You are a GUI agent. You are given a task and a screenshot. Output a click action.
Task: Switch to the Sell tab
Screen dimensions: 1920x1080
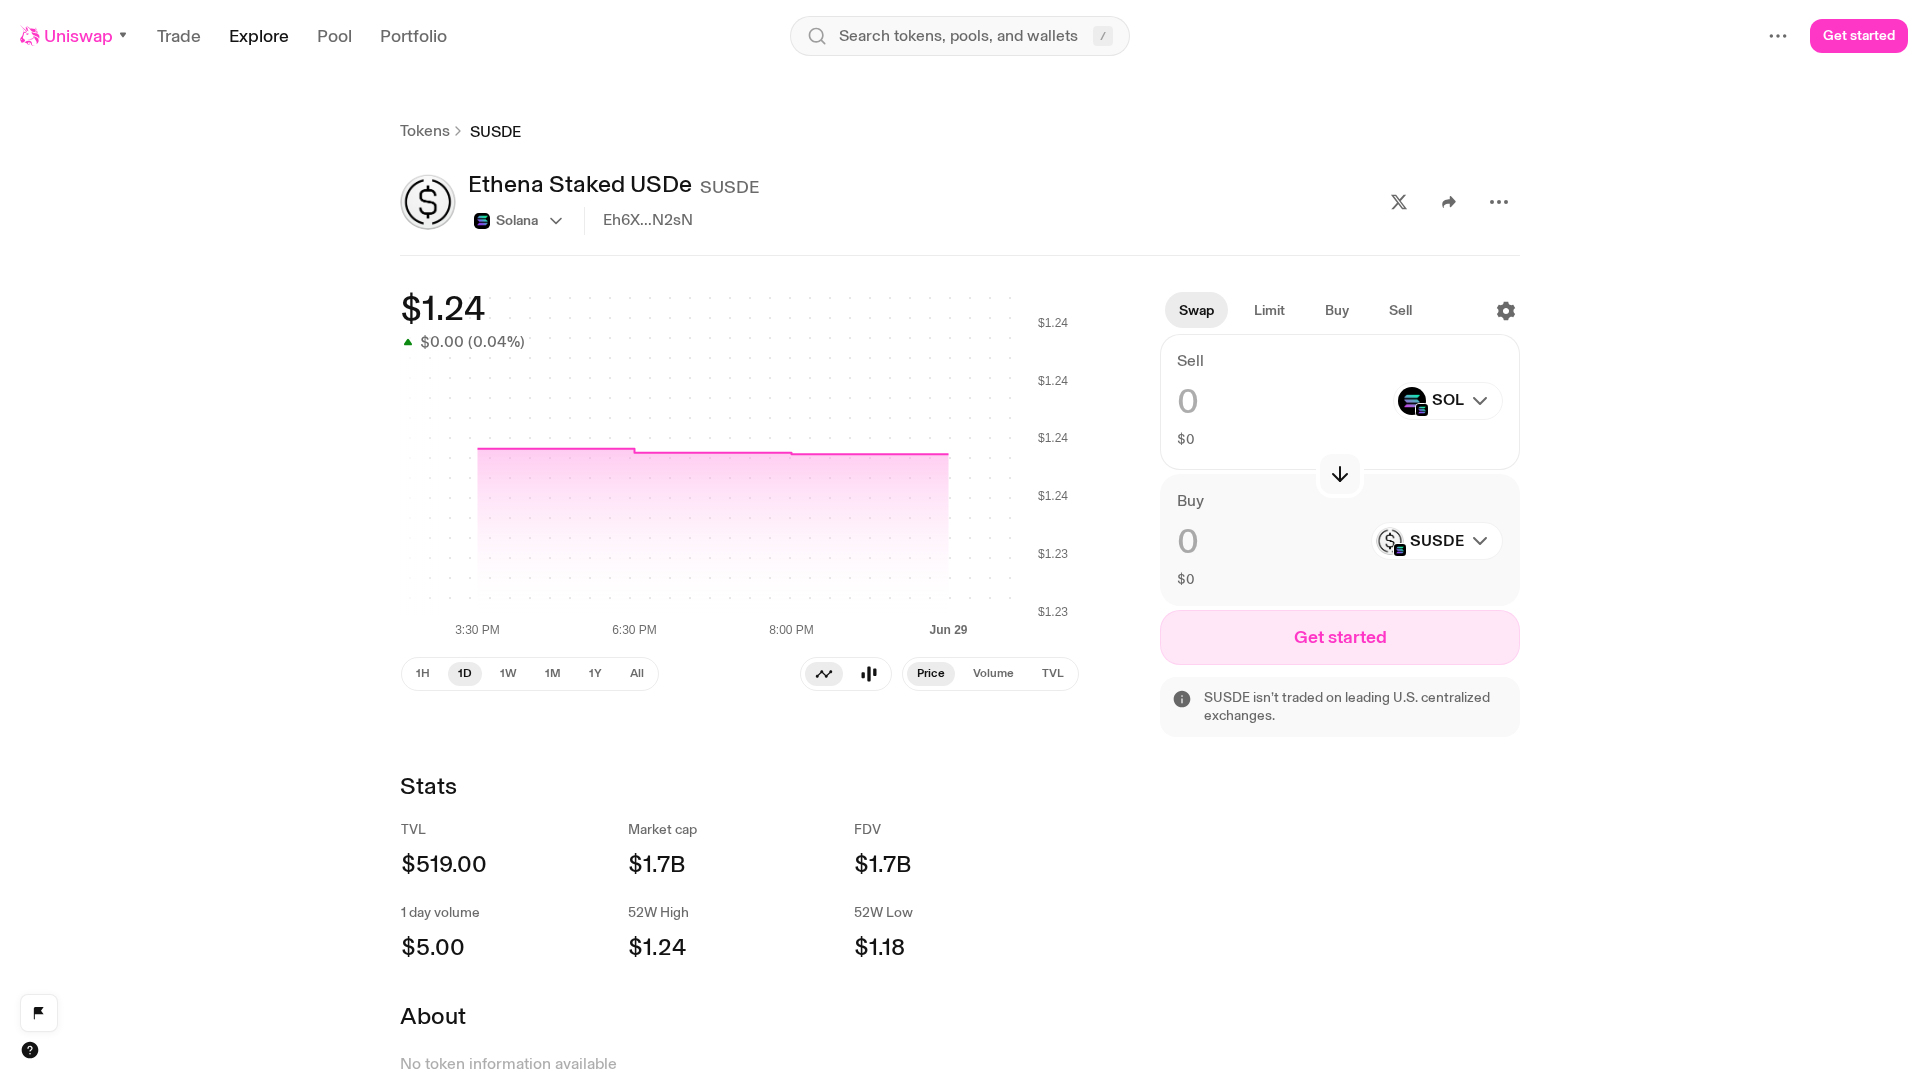click(1400, 311)
